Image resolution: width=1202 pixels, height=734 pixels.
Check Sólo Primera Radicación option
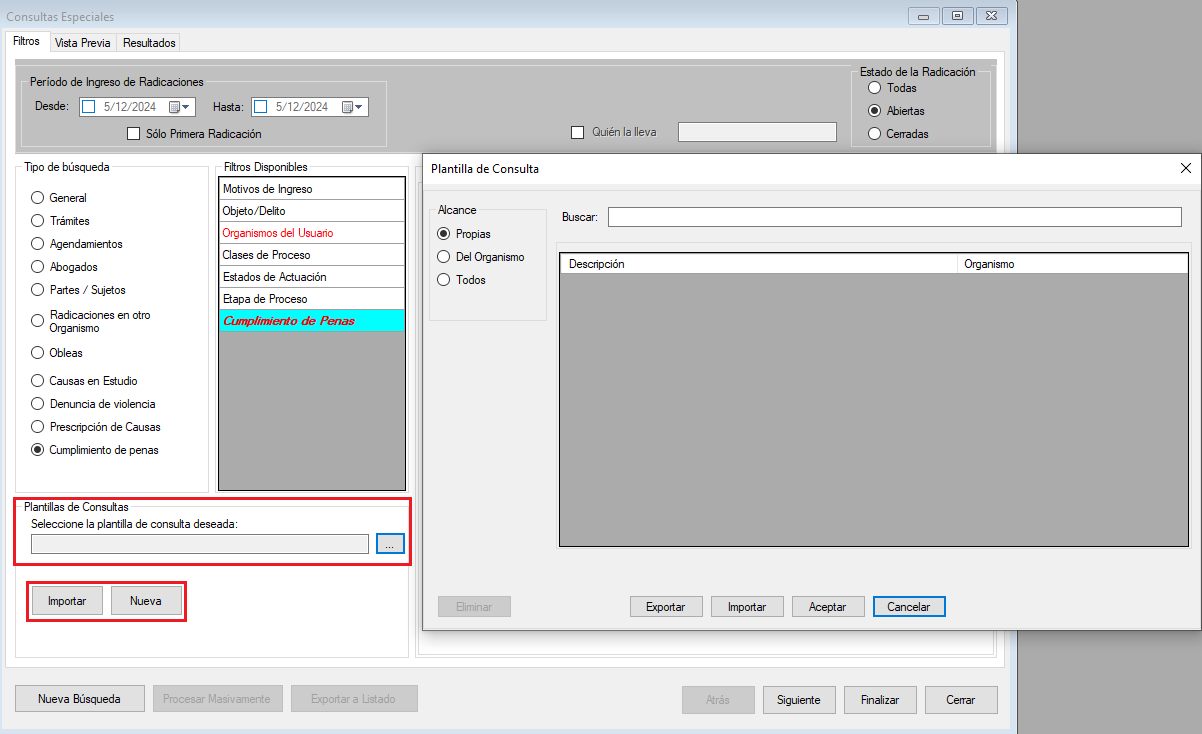(134, 133)
